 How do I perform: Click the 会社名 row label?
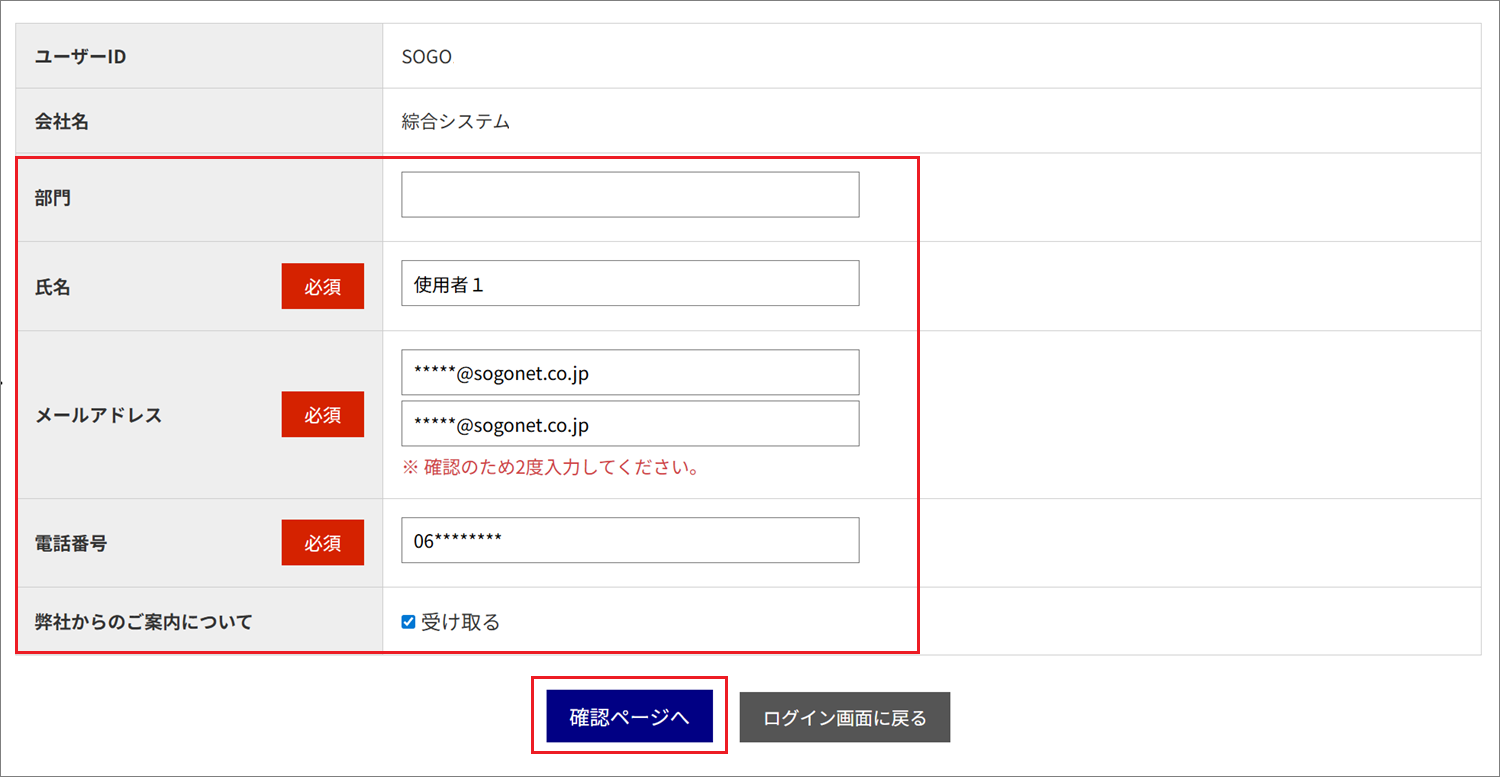62,122
